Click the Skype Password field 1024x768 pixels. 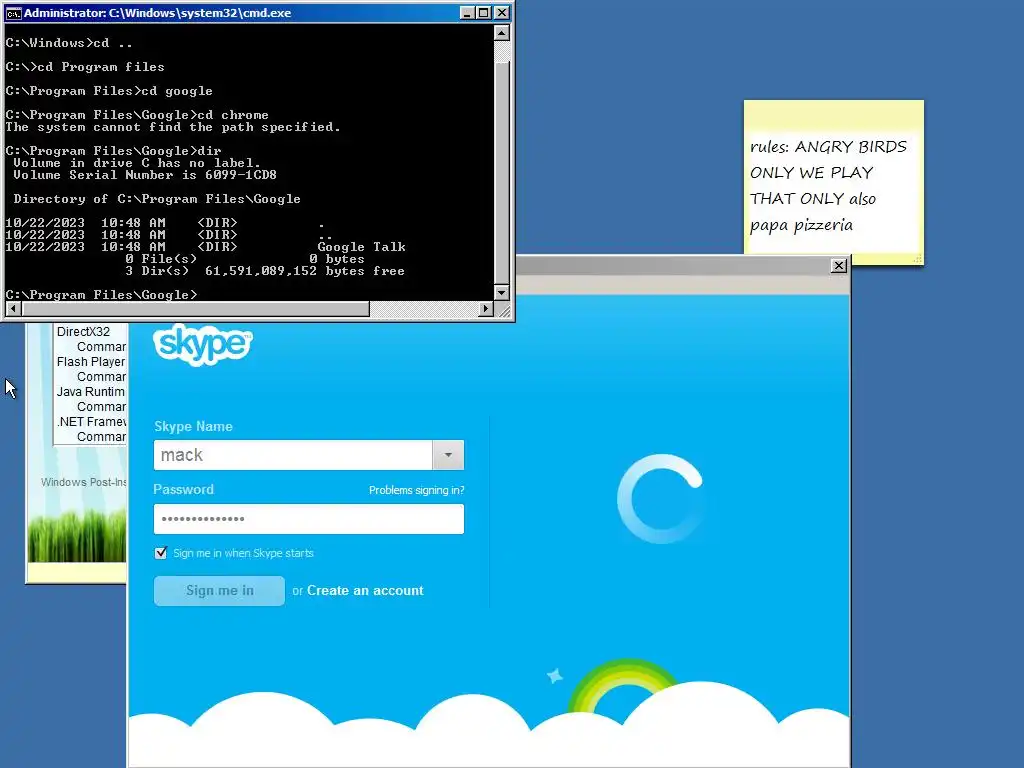coord(309,519)
